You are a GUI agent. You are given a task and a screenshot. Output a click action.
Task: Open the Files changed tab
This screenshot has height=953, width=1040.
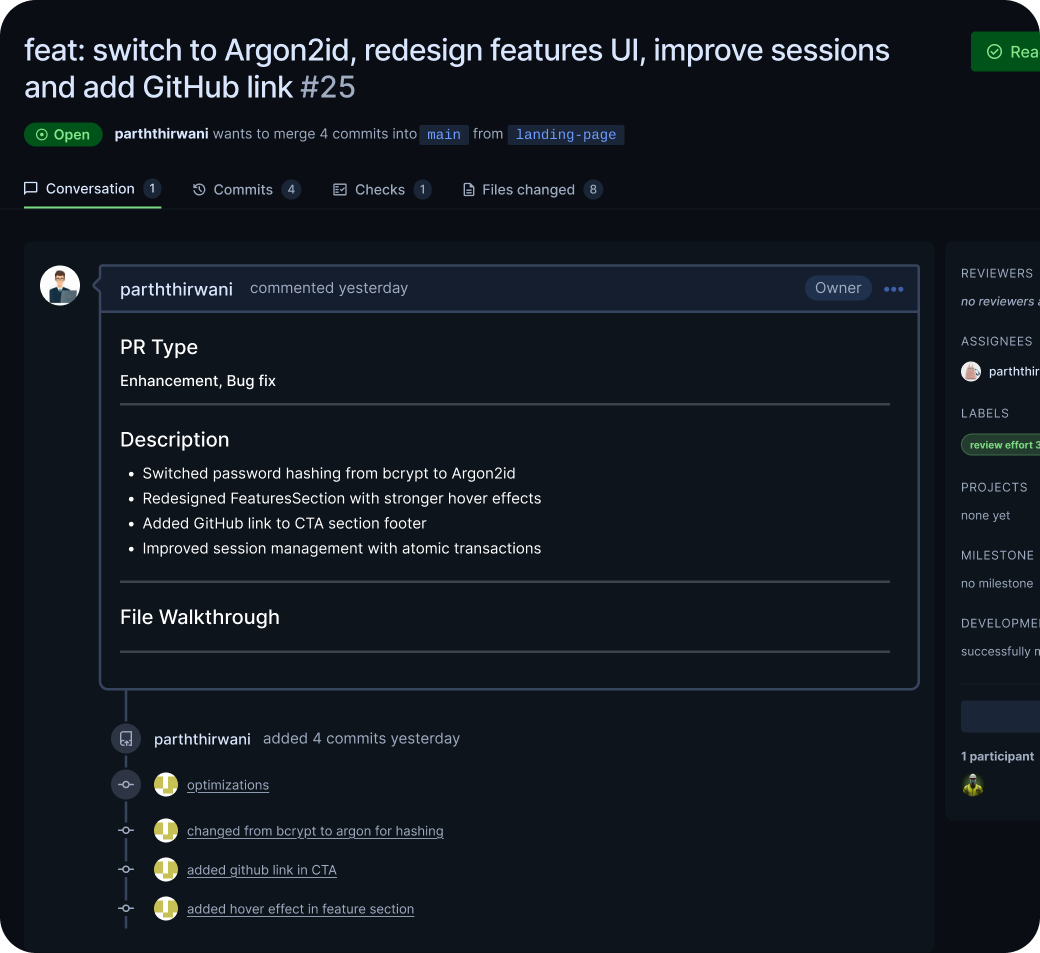click(531, 190)
